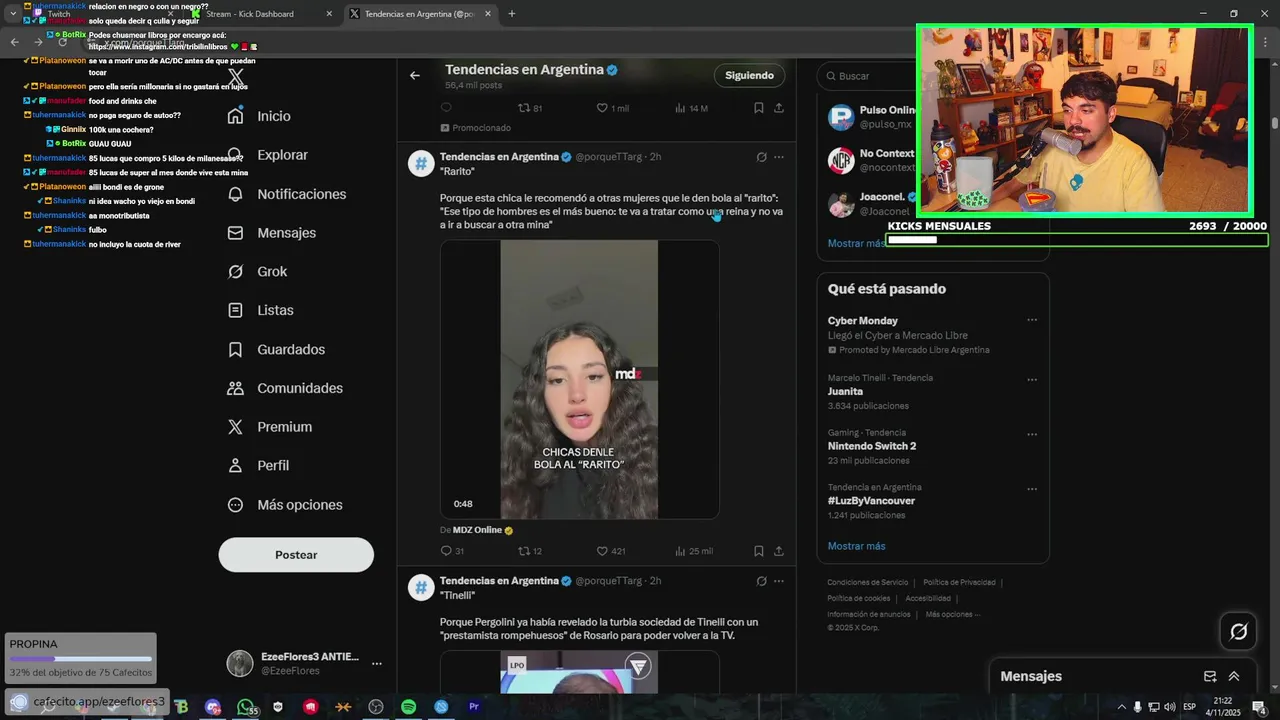Click the Grok icon on the Rarito post
This screenshot has height=720, width=1280.
tap(761, 157)
